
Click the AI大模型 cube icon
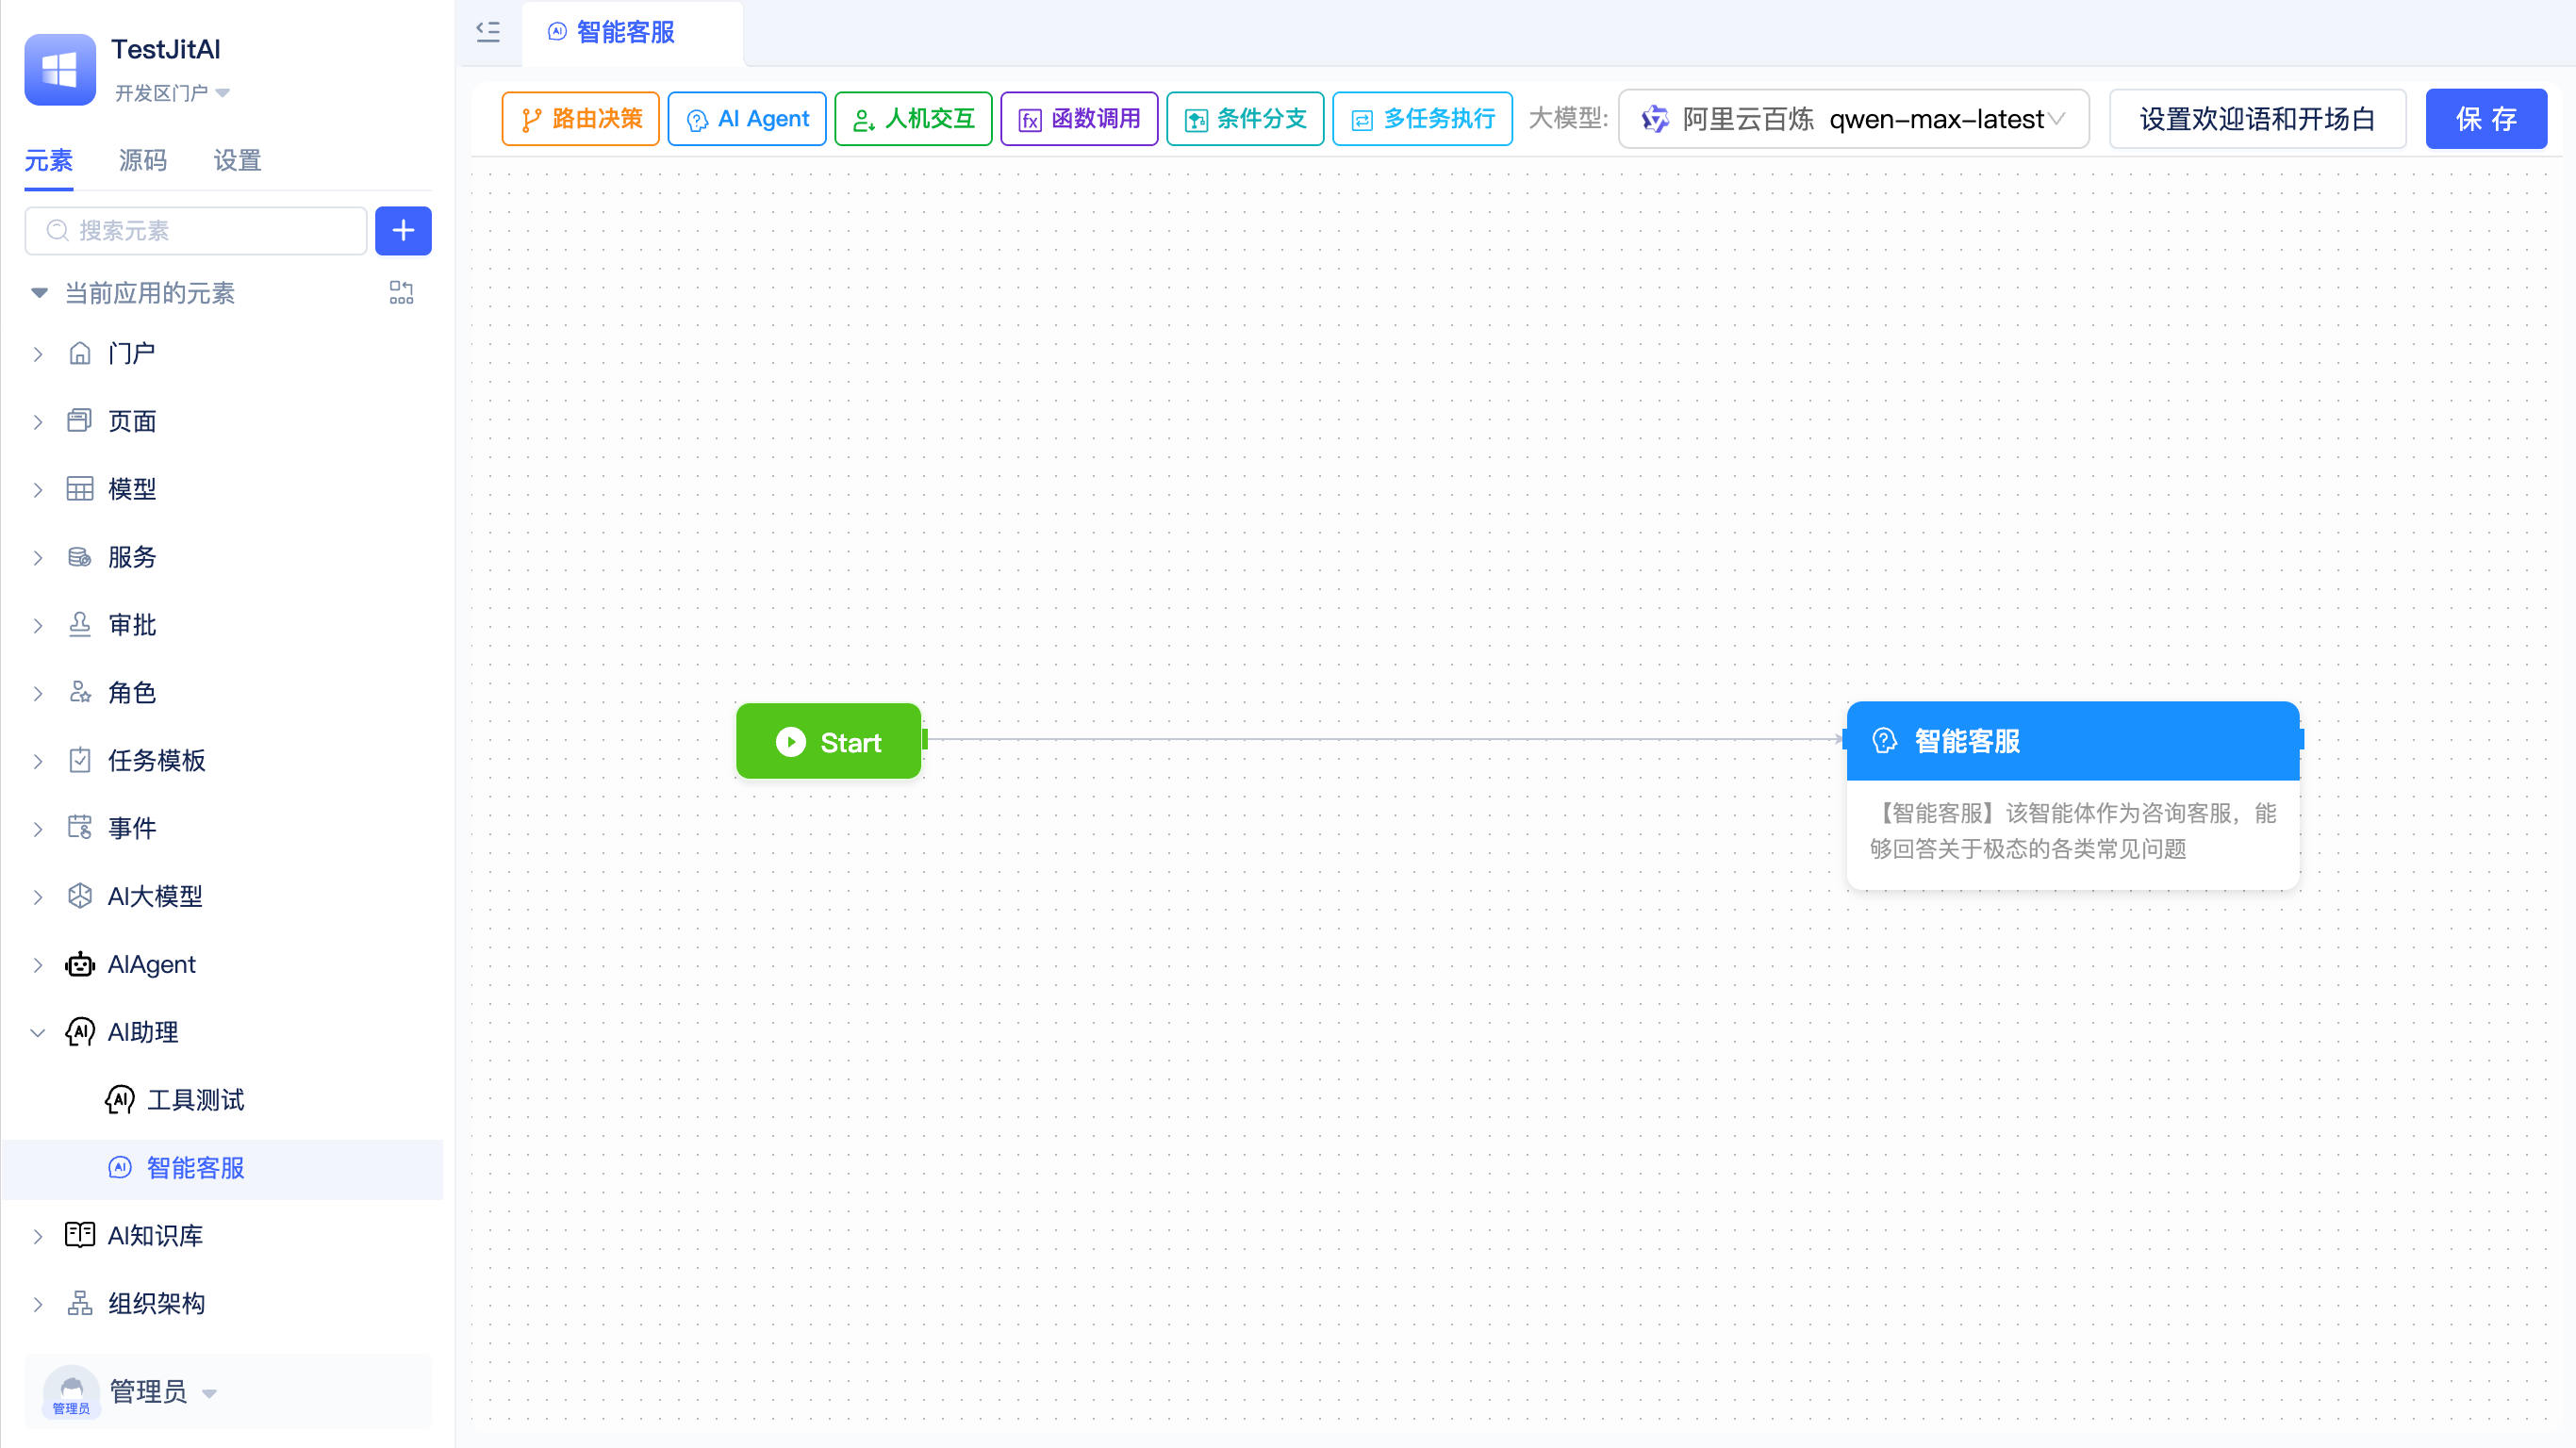[x=80, y=896]
